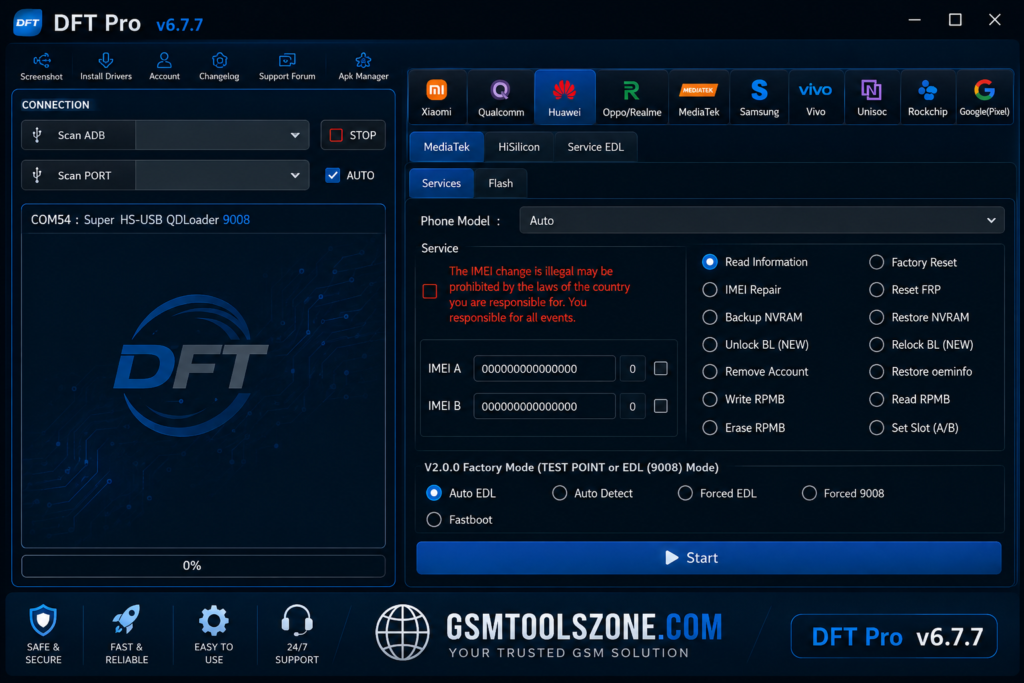The height and width of the screenshot is (683, 1024).
Task: Enable the IMEI A checkbox
Action: (661, 368)
